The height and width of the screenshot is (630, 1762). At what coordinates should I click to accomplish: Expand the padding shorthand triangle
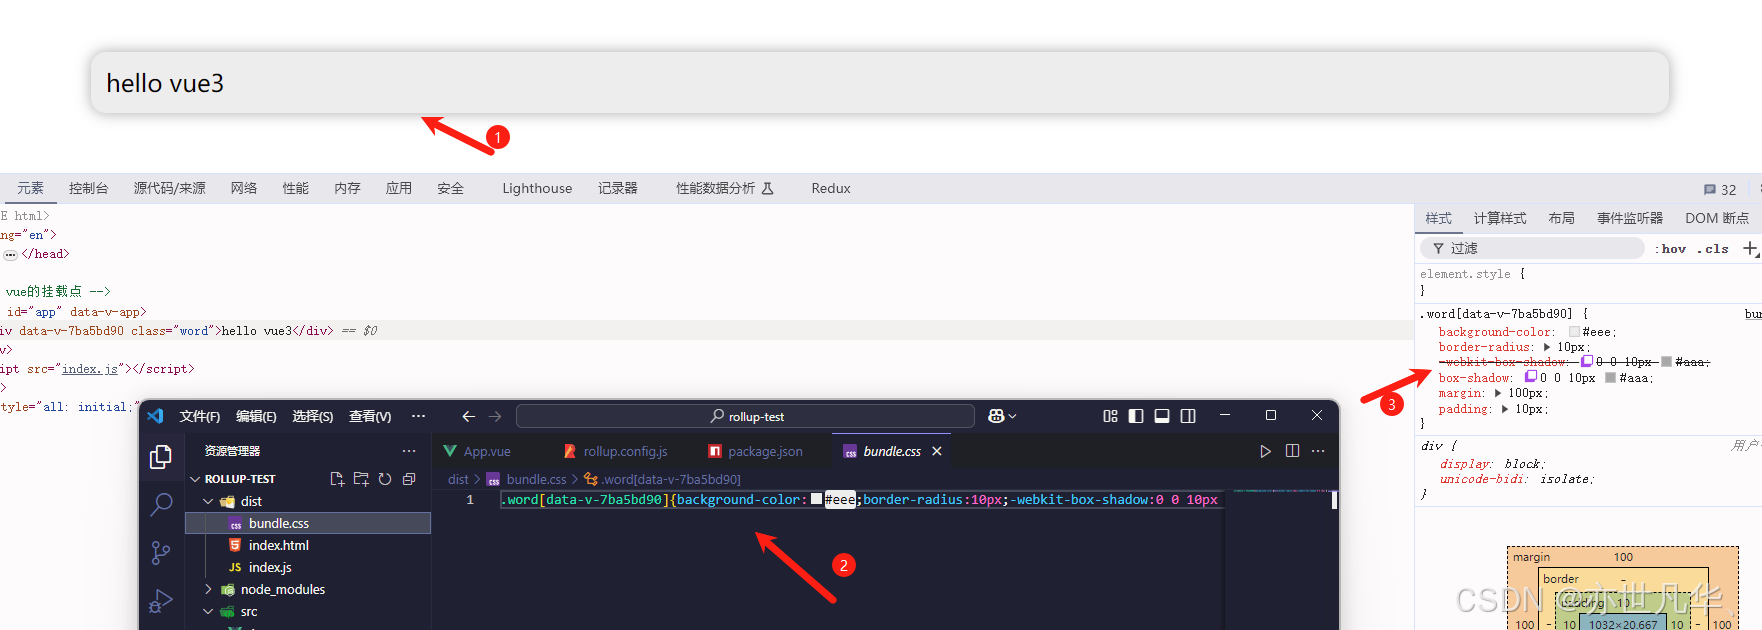(1505, 409)
